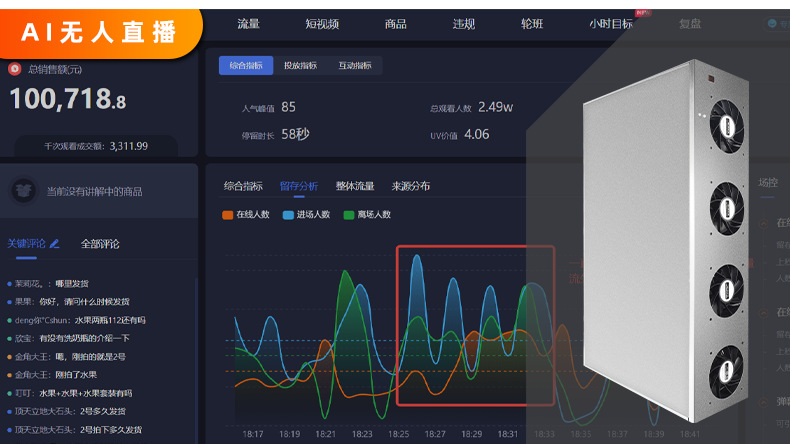Select the comment 水果+水果+水果套装有吗

(86, 393)
